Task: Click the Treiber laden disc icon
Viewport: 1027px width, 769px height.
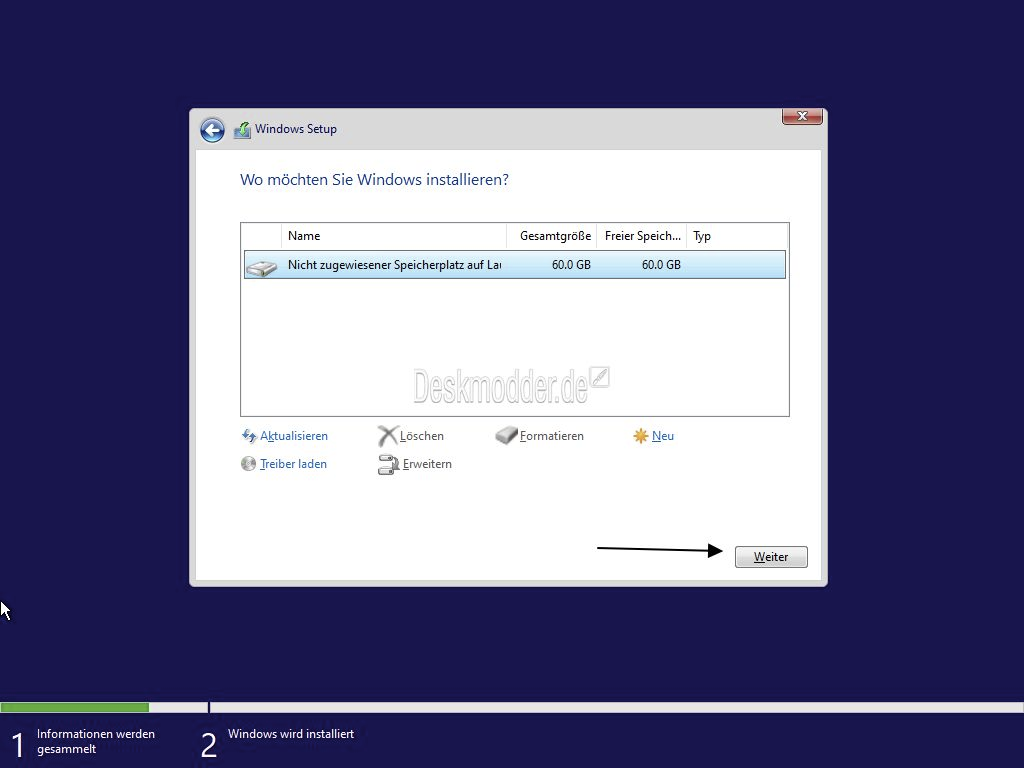Action: (x=248, y=464)
